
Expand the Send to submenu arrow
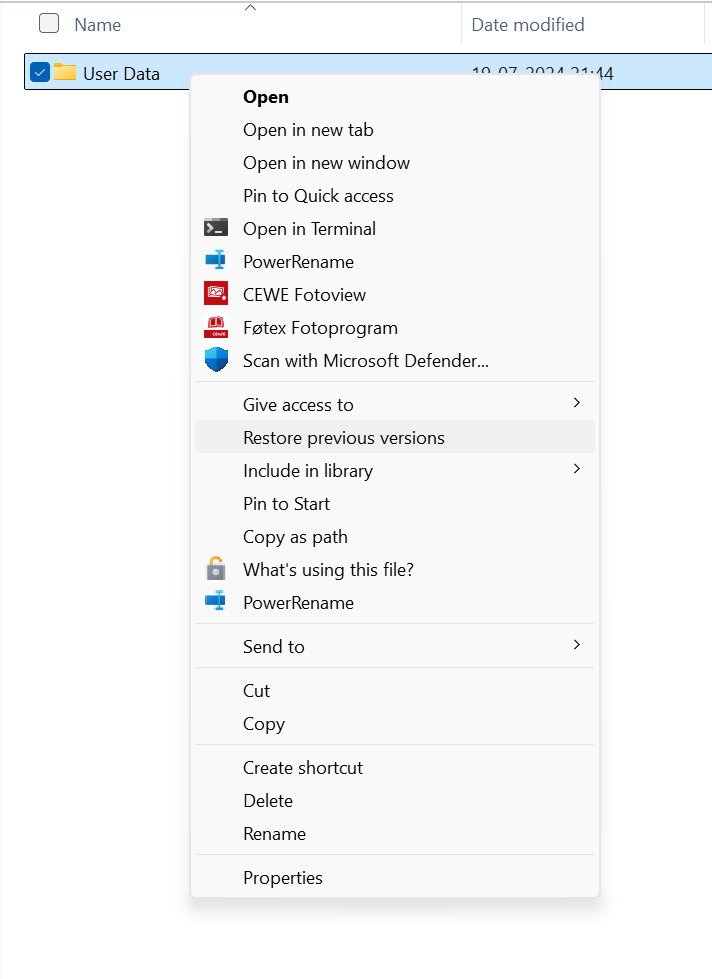pos(576,645)
